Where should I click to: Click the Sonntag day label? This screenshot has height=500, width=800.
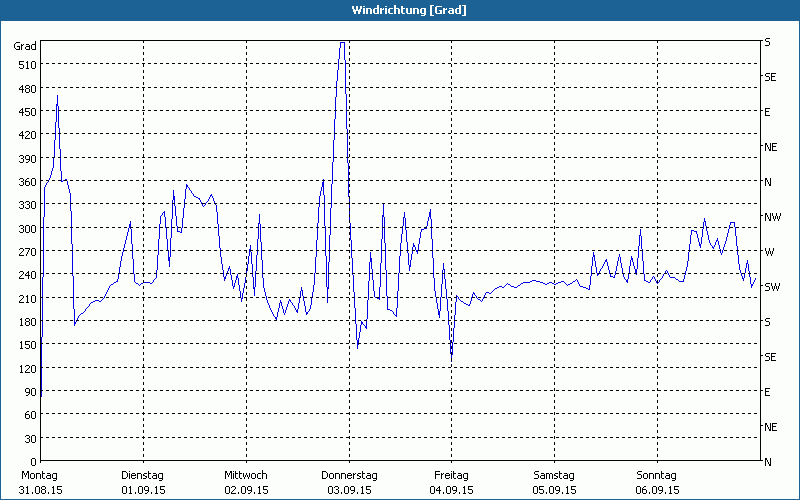click(x=657, y=476)
